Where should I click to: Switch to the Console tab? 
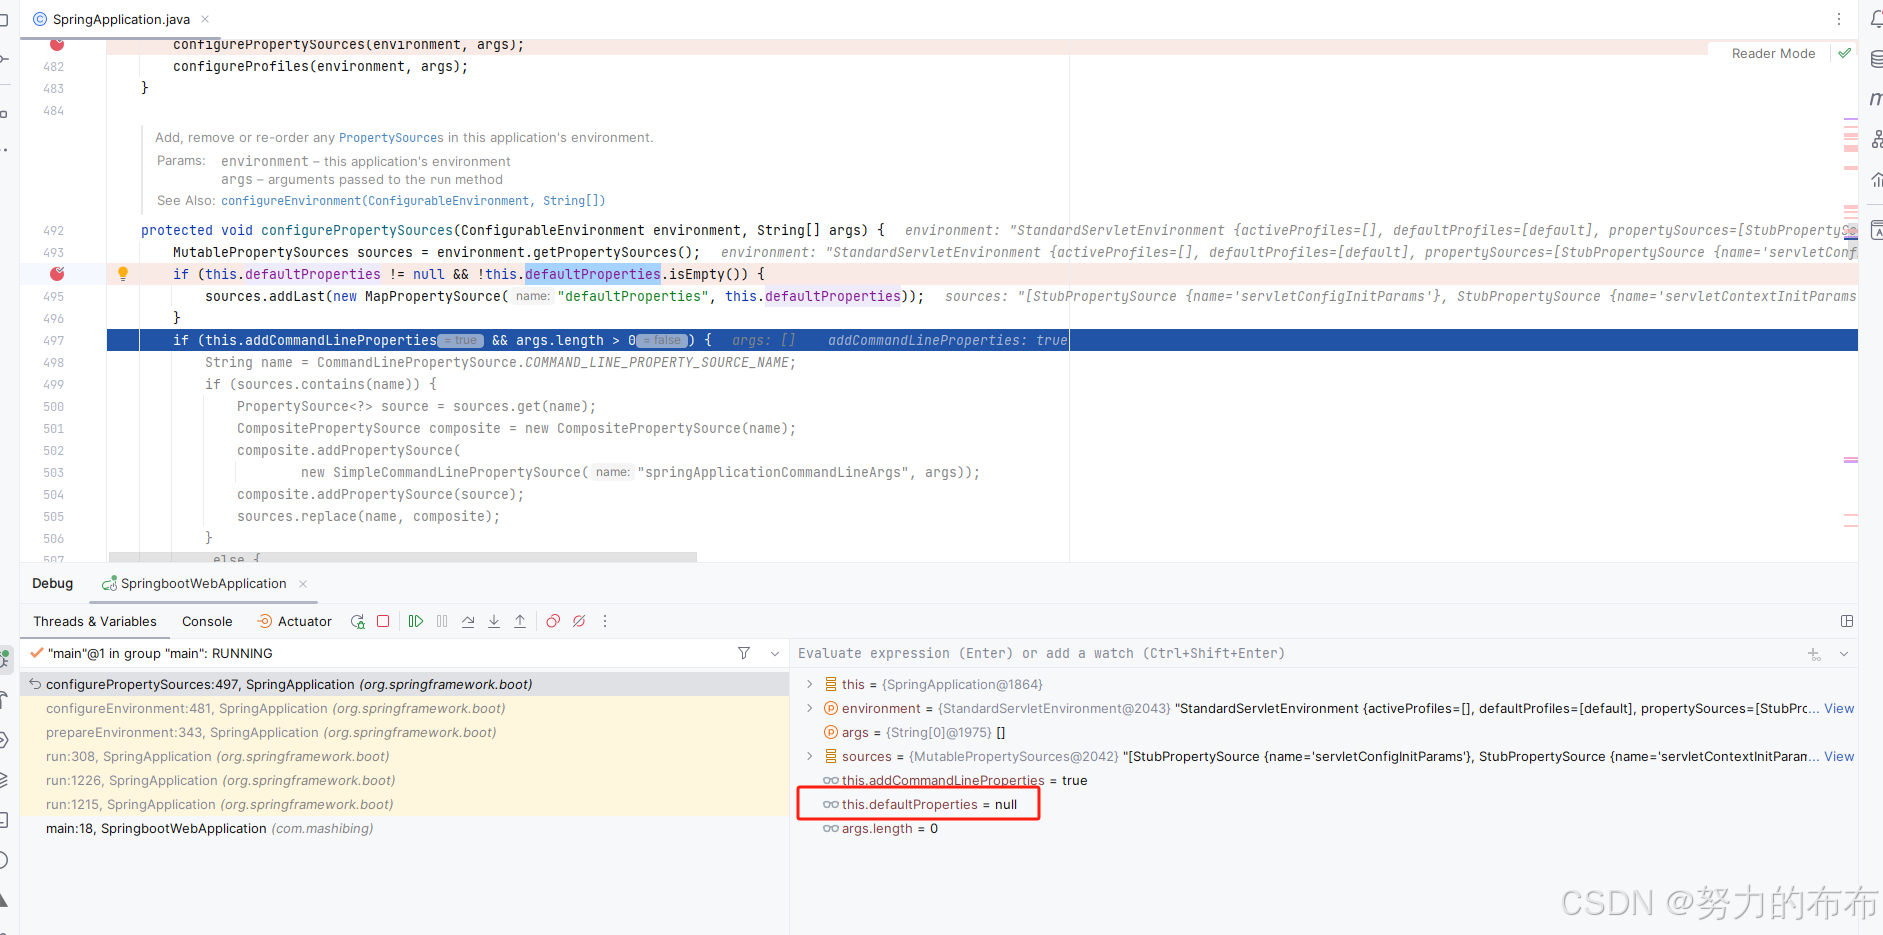click(207, 621)
